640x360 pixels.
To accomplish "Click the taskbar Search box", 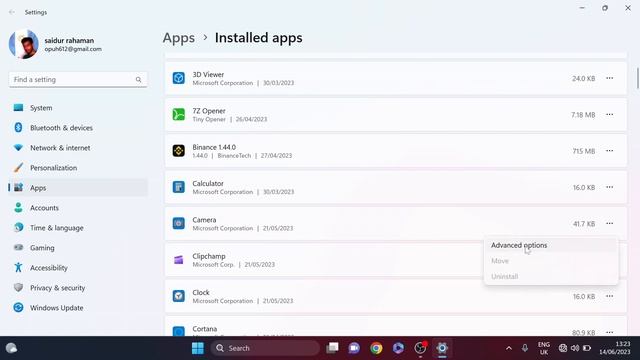I will click(x=265, y=348).
